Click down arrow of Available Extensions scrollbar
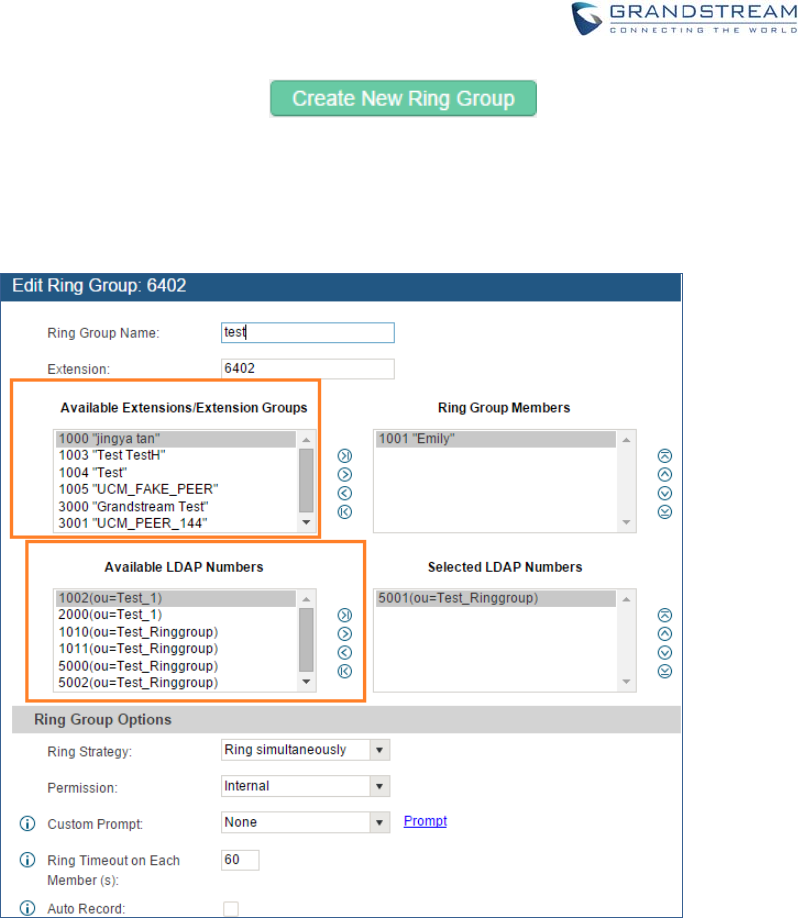Viewport: 798px width, 918px height. point(306,522)
